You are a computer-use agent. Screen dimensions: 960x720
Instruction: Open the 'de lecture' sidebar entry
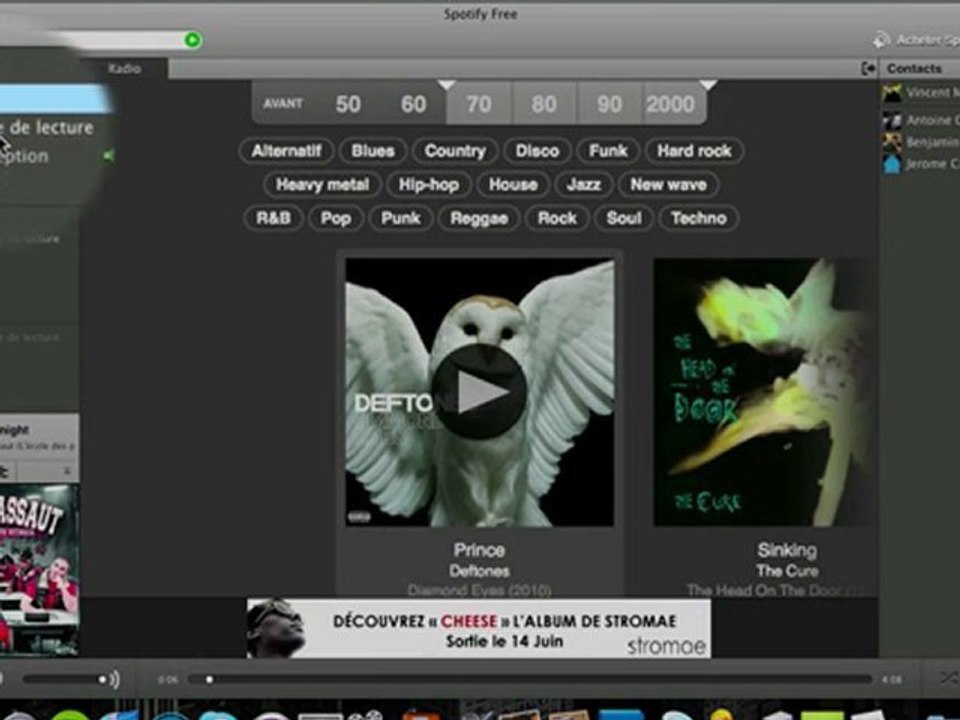[47, 127]
